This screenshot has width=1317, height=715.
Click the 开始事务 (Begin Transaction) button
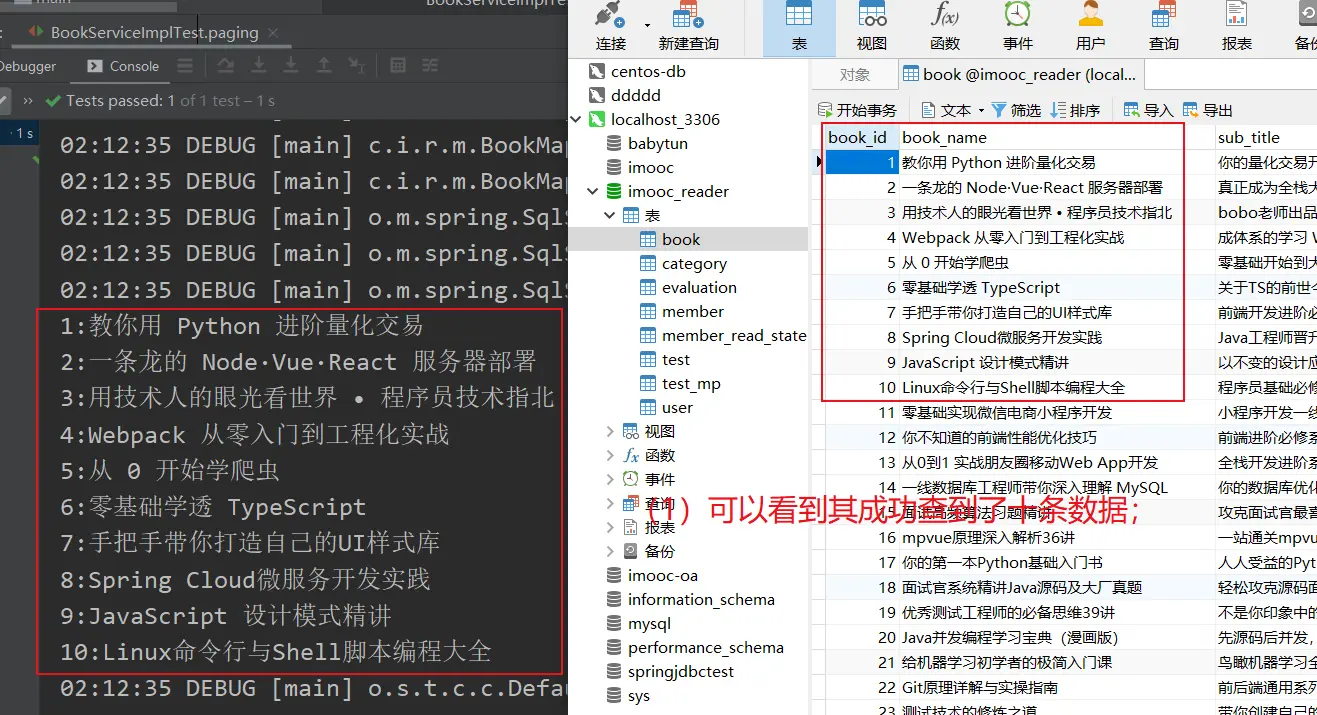pos(857,110)
